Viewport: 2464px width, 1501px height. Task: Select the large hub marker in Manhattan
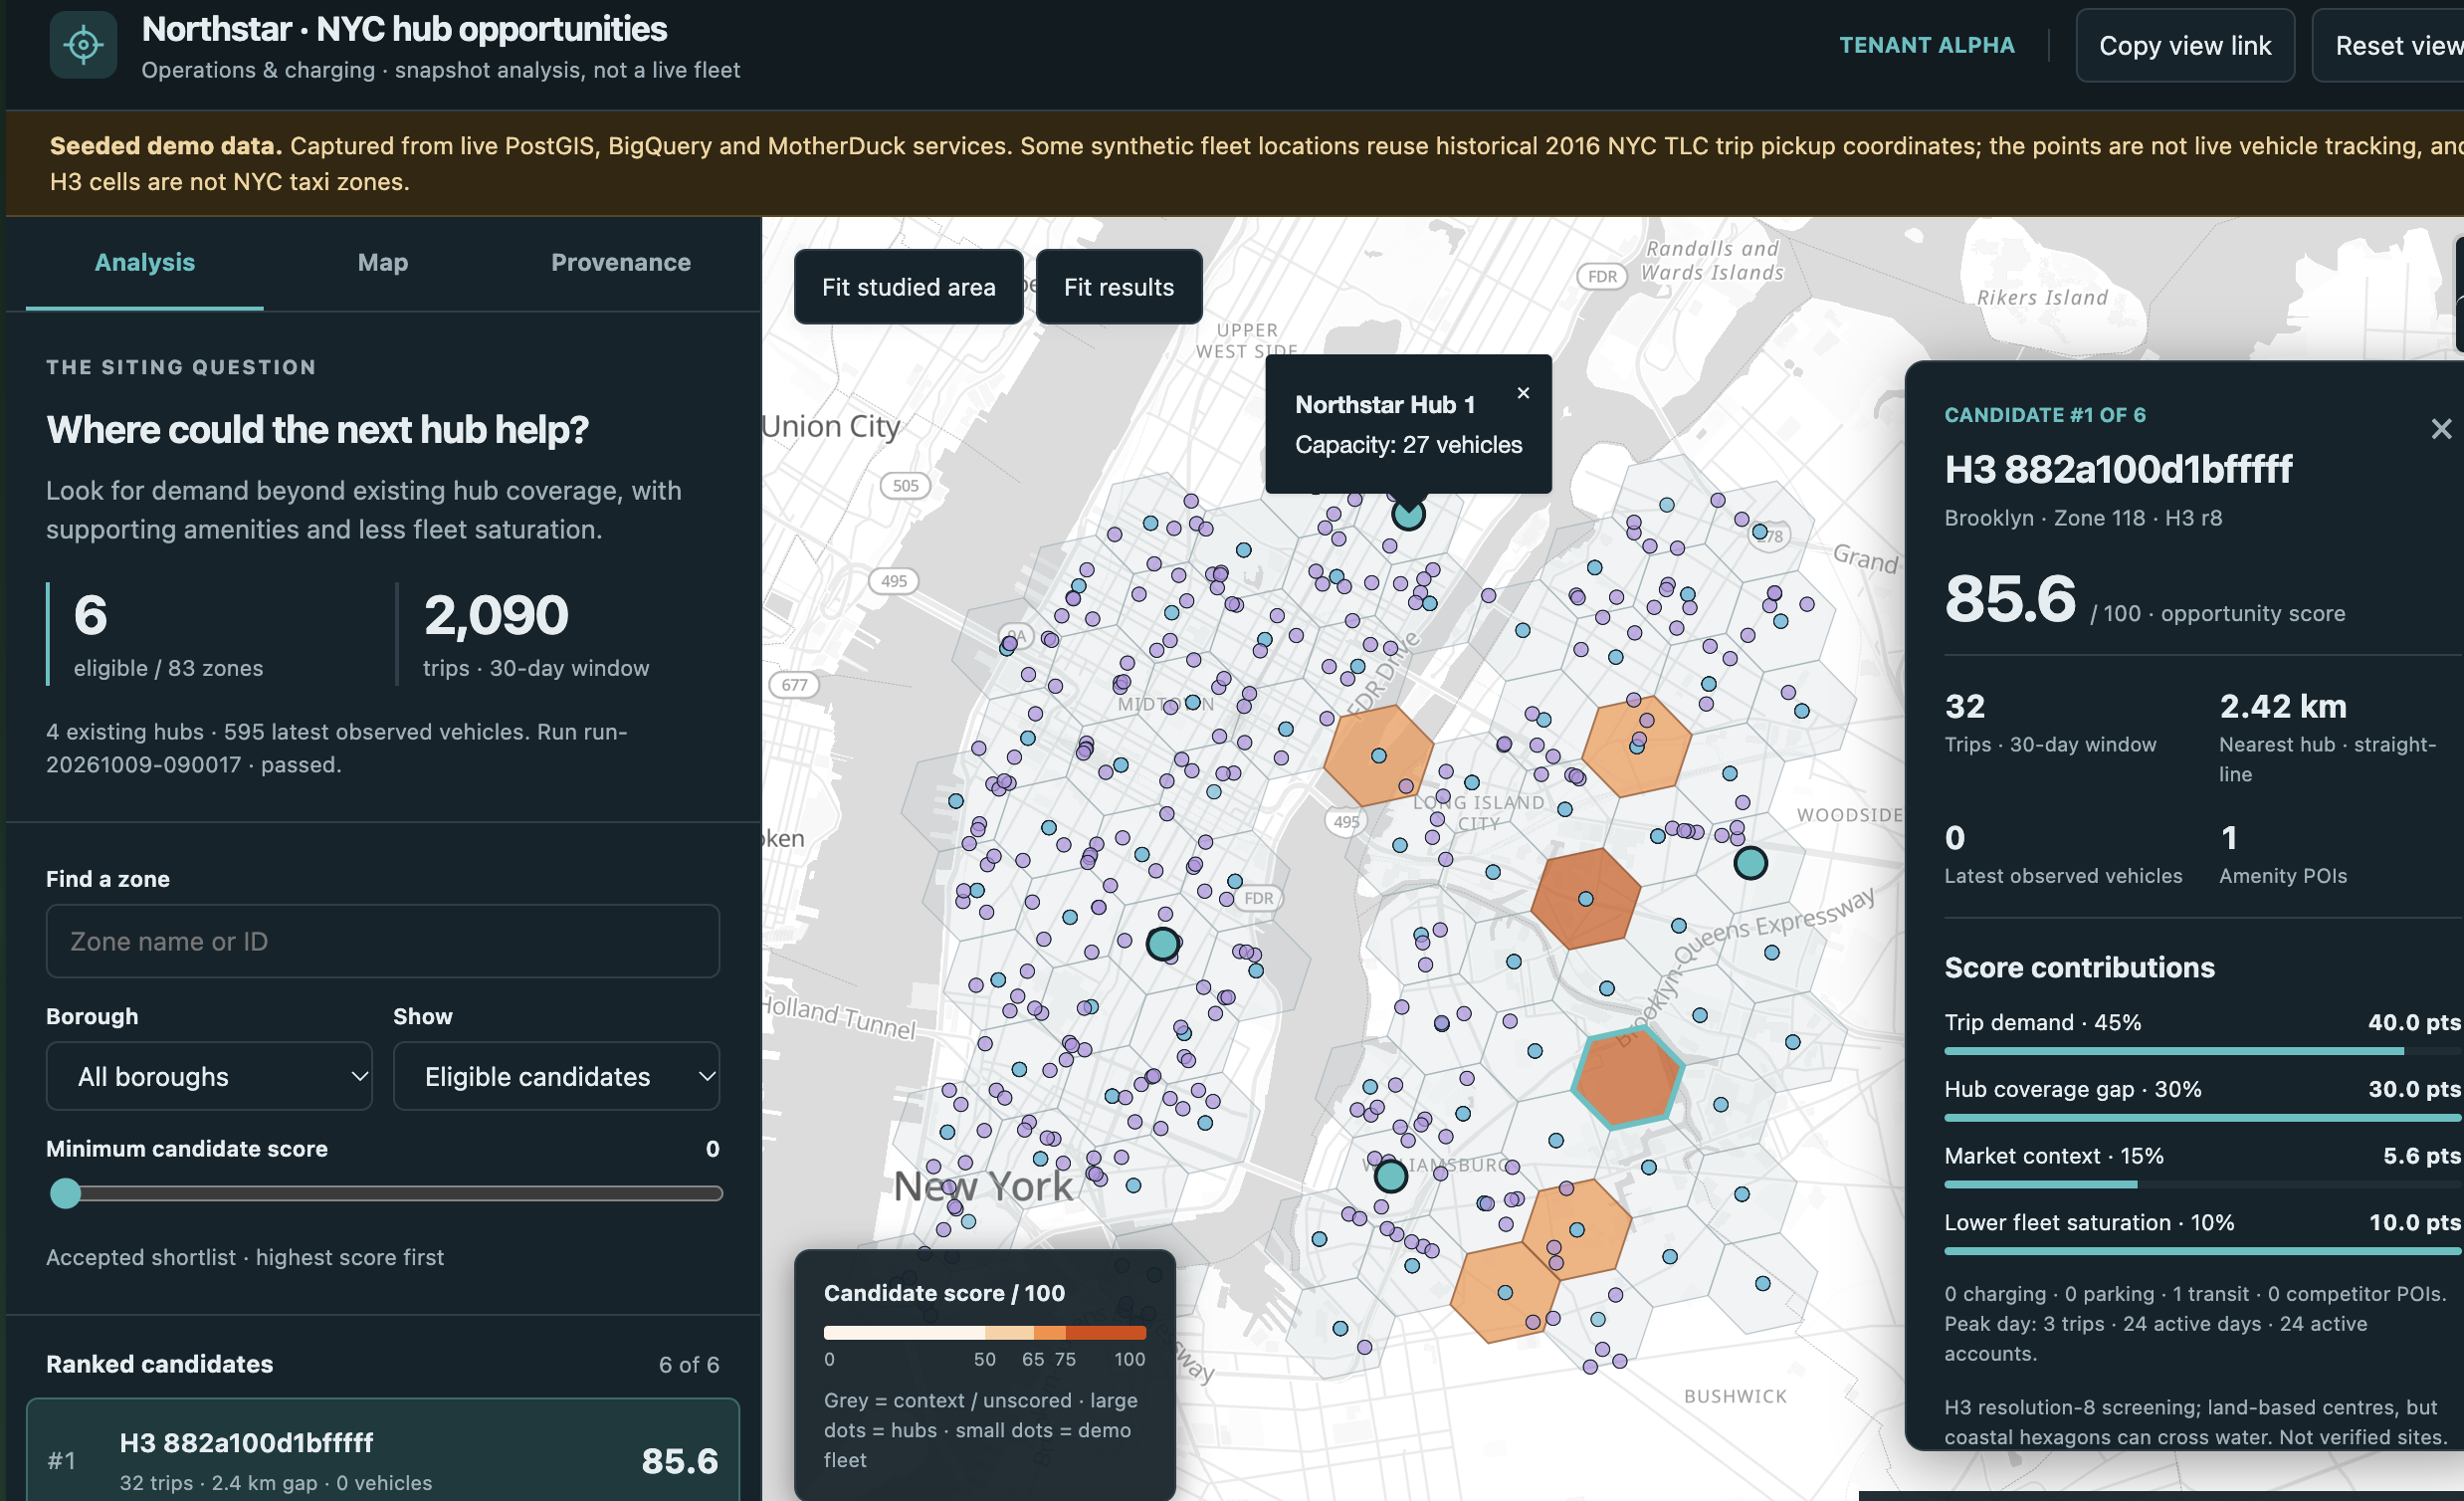(x=1162, y=943)
